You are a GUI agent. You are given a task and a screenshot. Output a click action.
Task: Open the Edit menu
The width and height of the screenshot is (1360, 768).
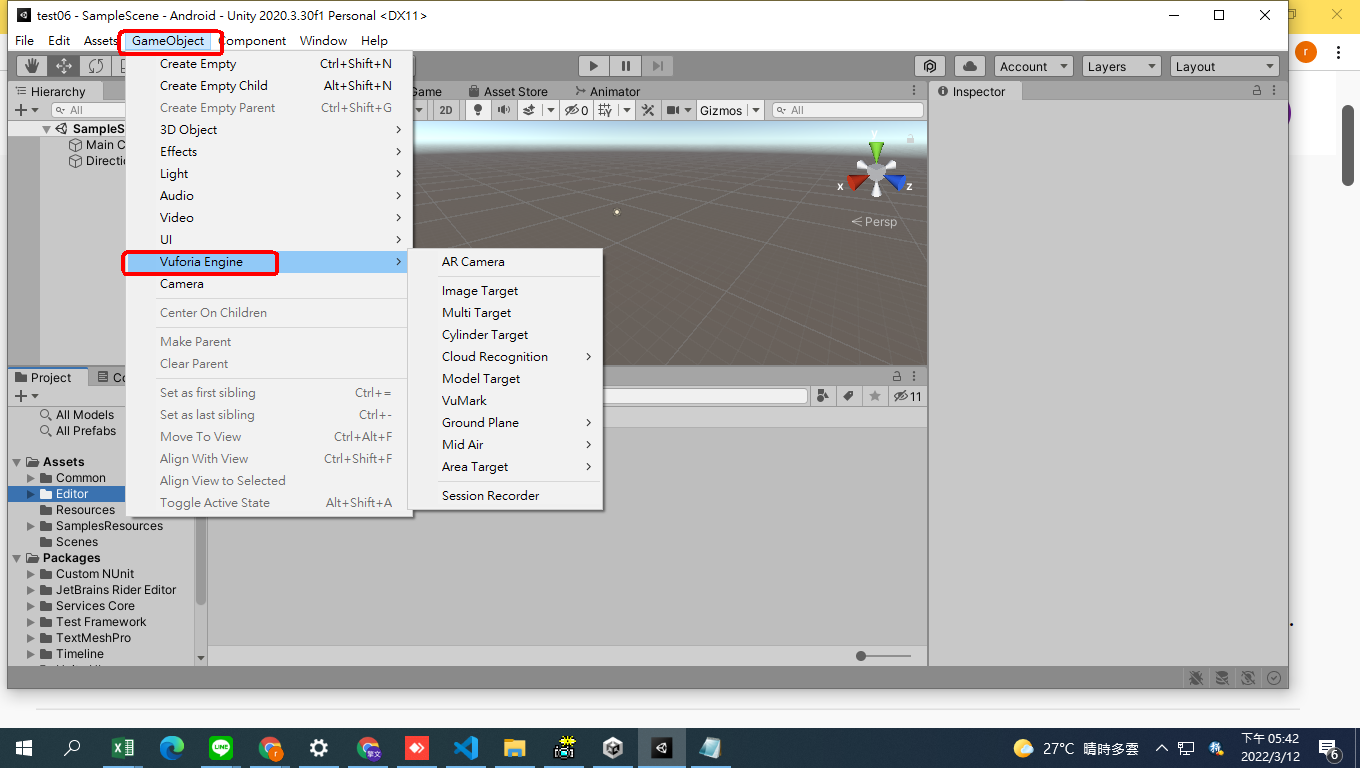(x=59, y=41)
